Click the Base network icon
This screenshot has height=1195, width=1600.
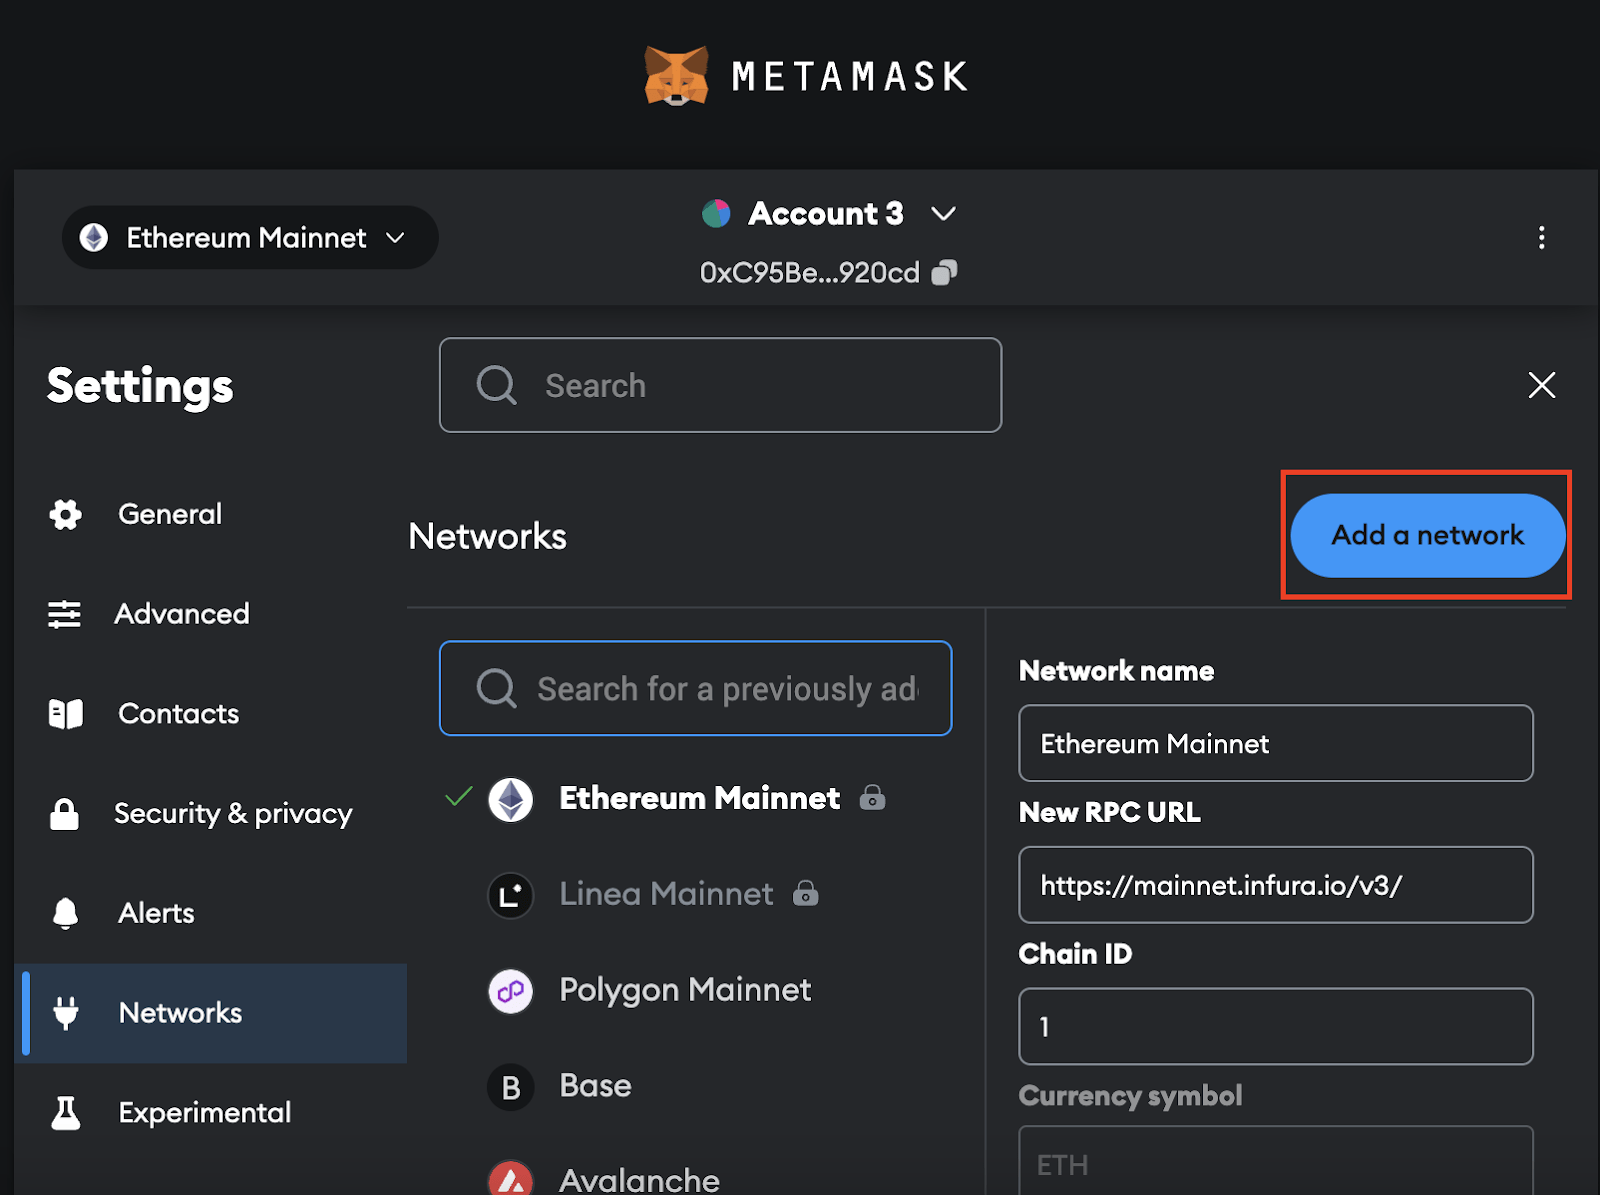point(511,1087)
